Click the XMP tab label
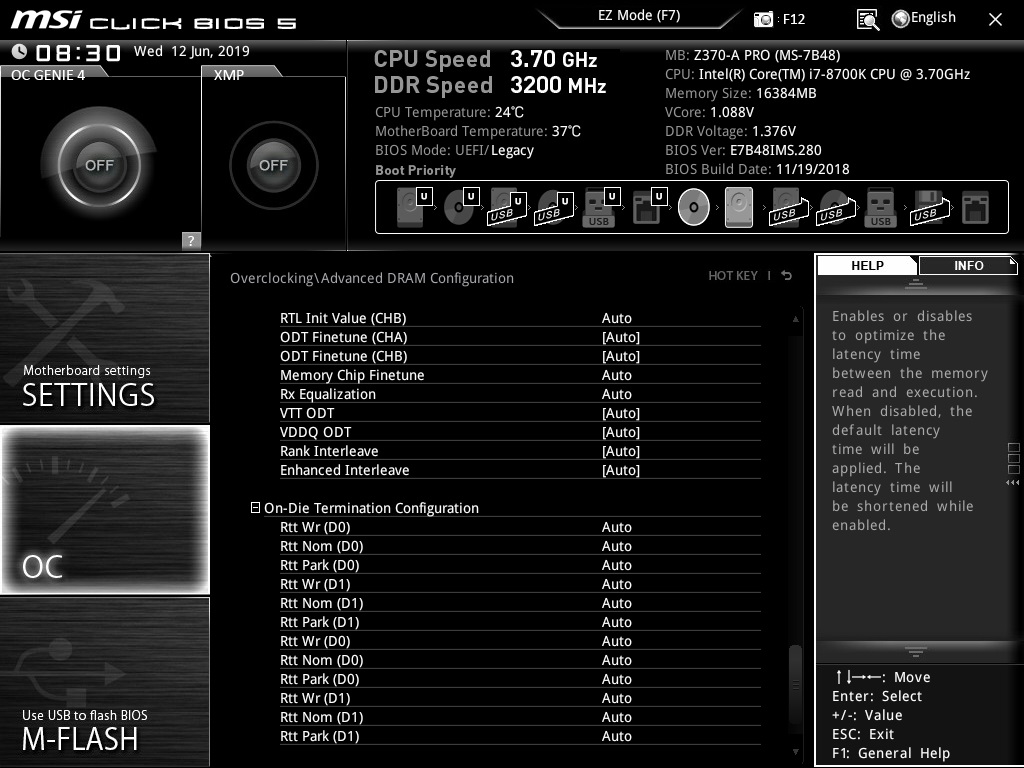This screenshot has height=768, width=1024. click(x=229, y=75)
